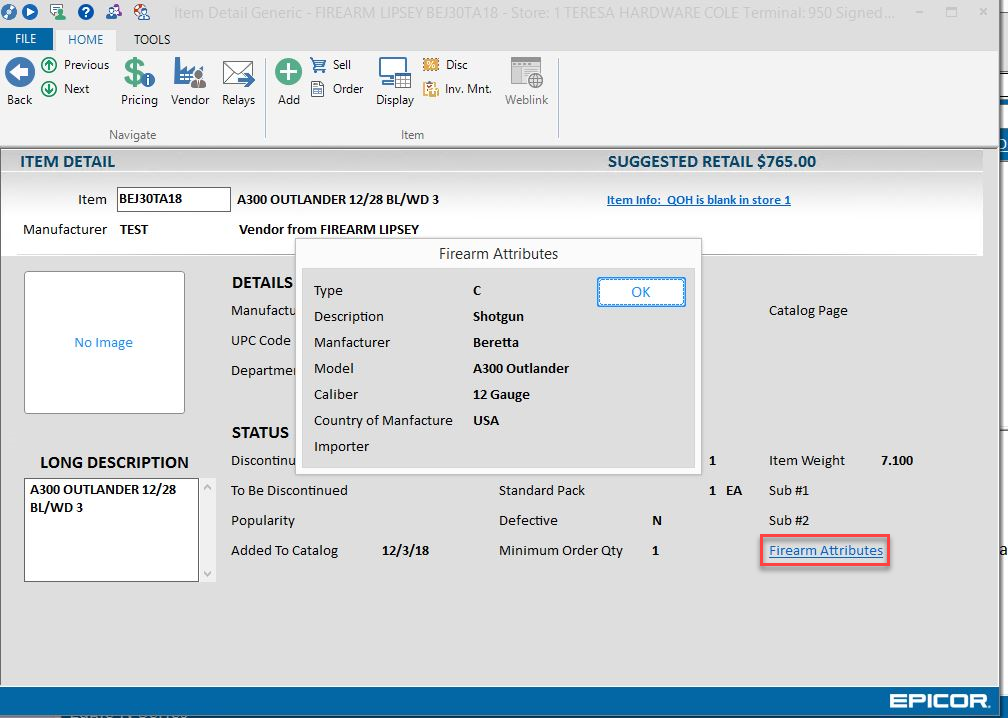The image size is (1008, 718).
Task: Click the No Image thumbnail placeholder
Action: pyautogui.click(x=104, y=342)
